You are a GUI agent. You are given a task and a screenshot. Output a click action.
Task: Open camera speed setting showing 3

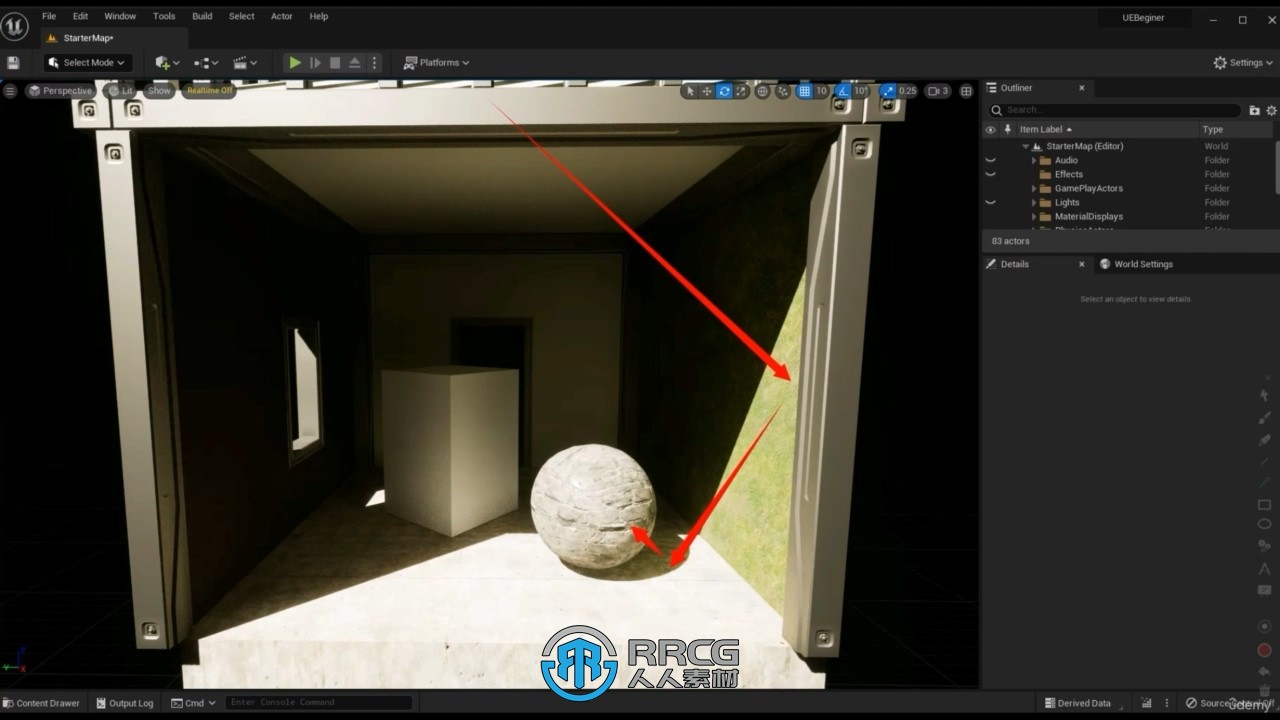tap(938, 91)
